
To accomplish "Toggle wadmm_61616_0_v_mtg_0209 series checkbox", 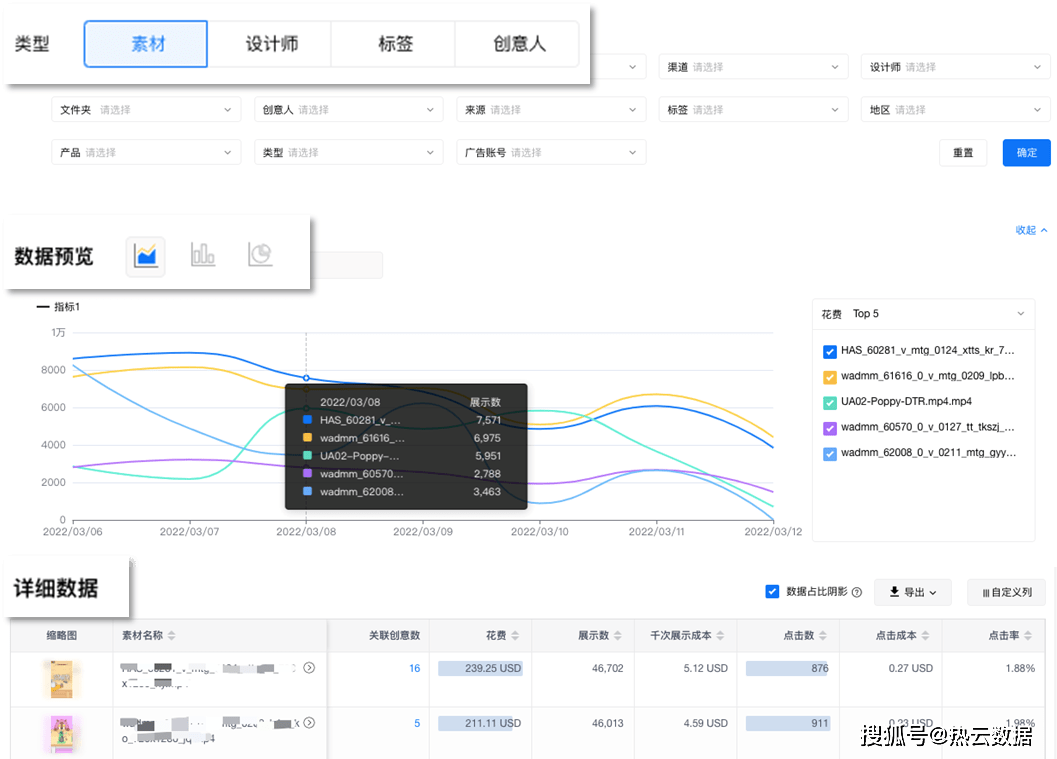I will [830, 377].
